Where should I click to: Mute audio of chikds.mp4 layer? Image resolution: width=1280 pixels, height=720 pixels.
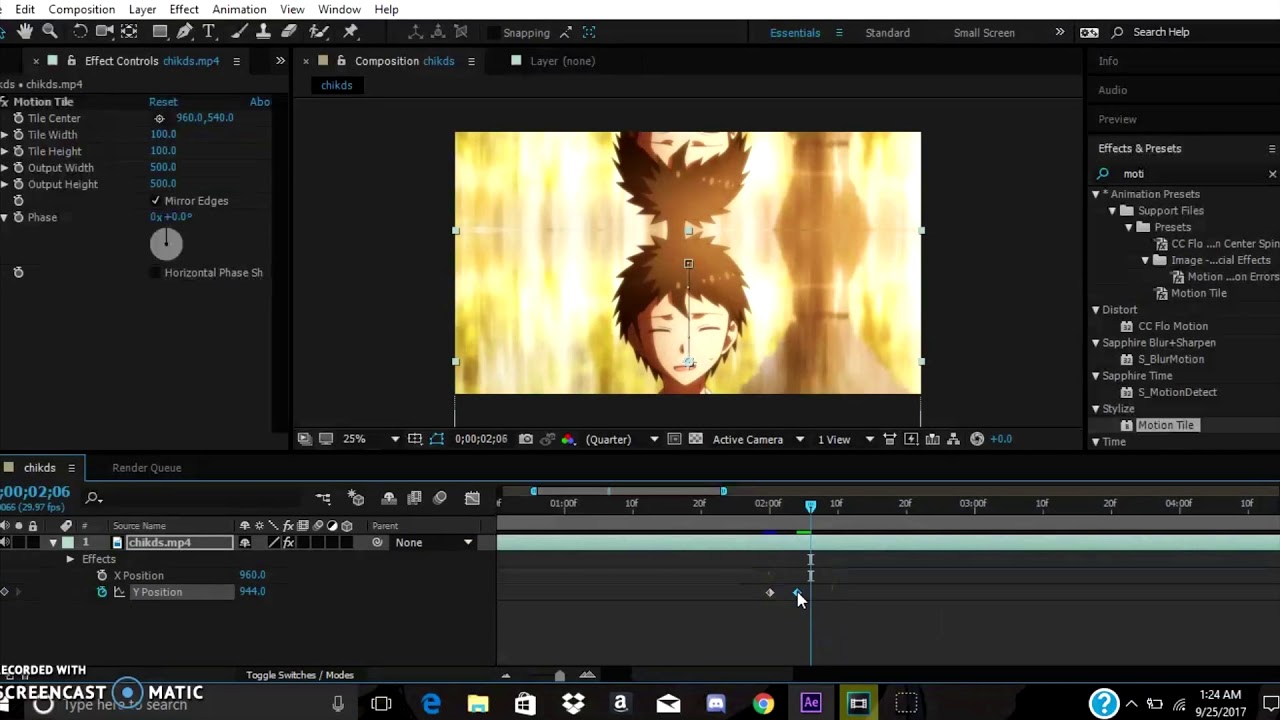[6, 543]
